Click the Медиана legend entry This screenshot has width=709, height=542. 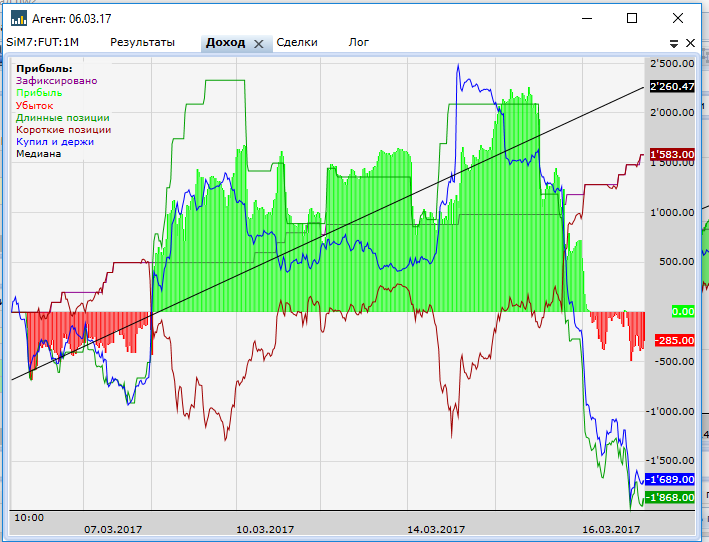click(x=38, y=154)
